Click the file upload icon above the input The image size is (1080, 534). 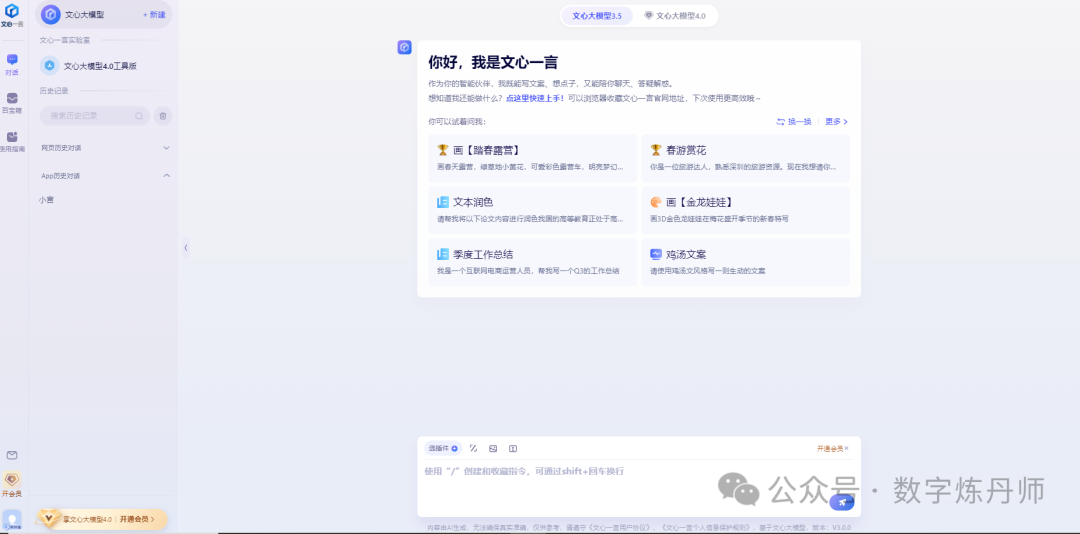coord(513,449)
